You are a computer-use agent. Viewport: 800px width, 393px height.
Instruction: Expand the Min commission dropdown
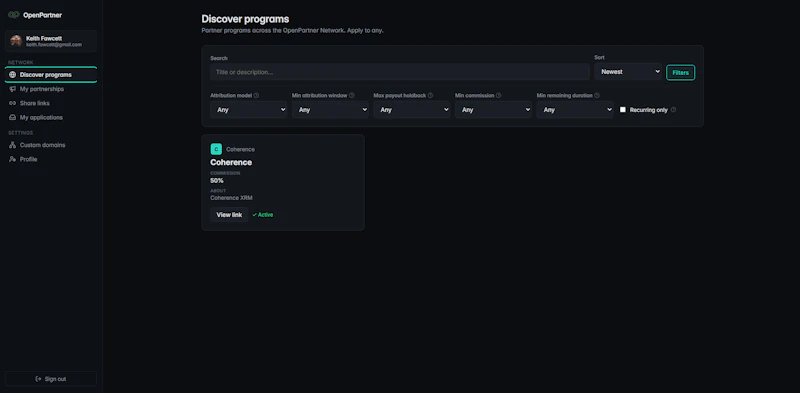tap(493, 110)
